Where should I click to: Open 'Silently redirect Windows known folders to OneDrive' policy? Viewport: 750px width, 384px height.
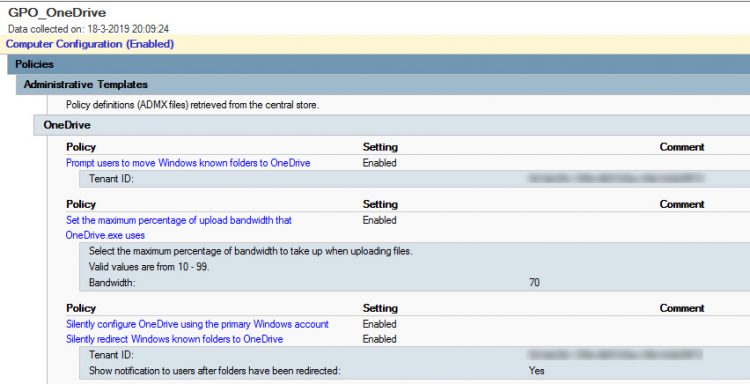coord(175,339)
